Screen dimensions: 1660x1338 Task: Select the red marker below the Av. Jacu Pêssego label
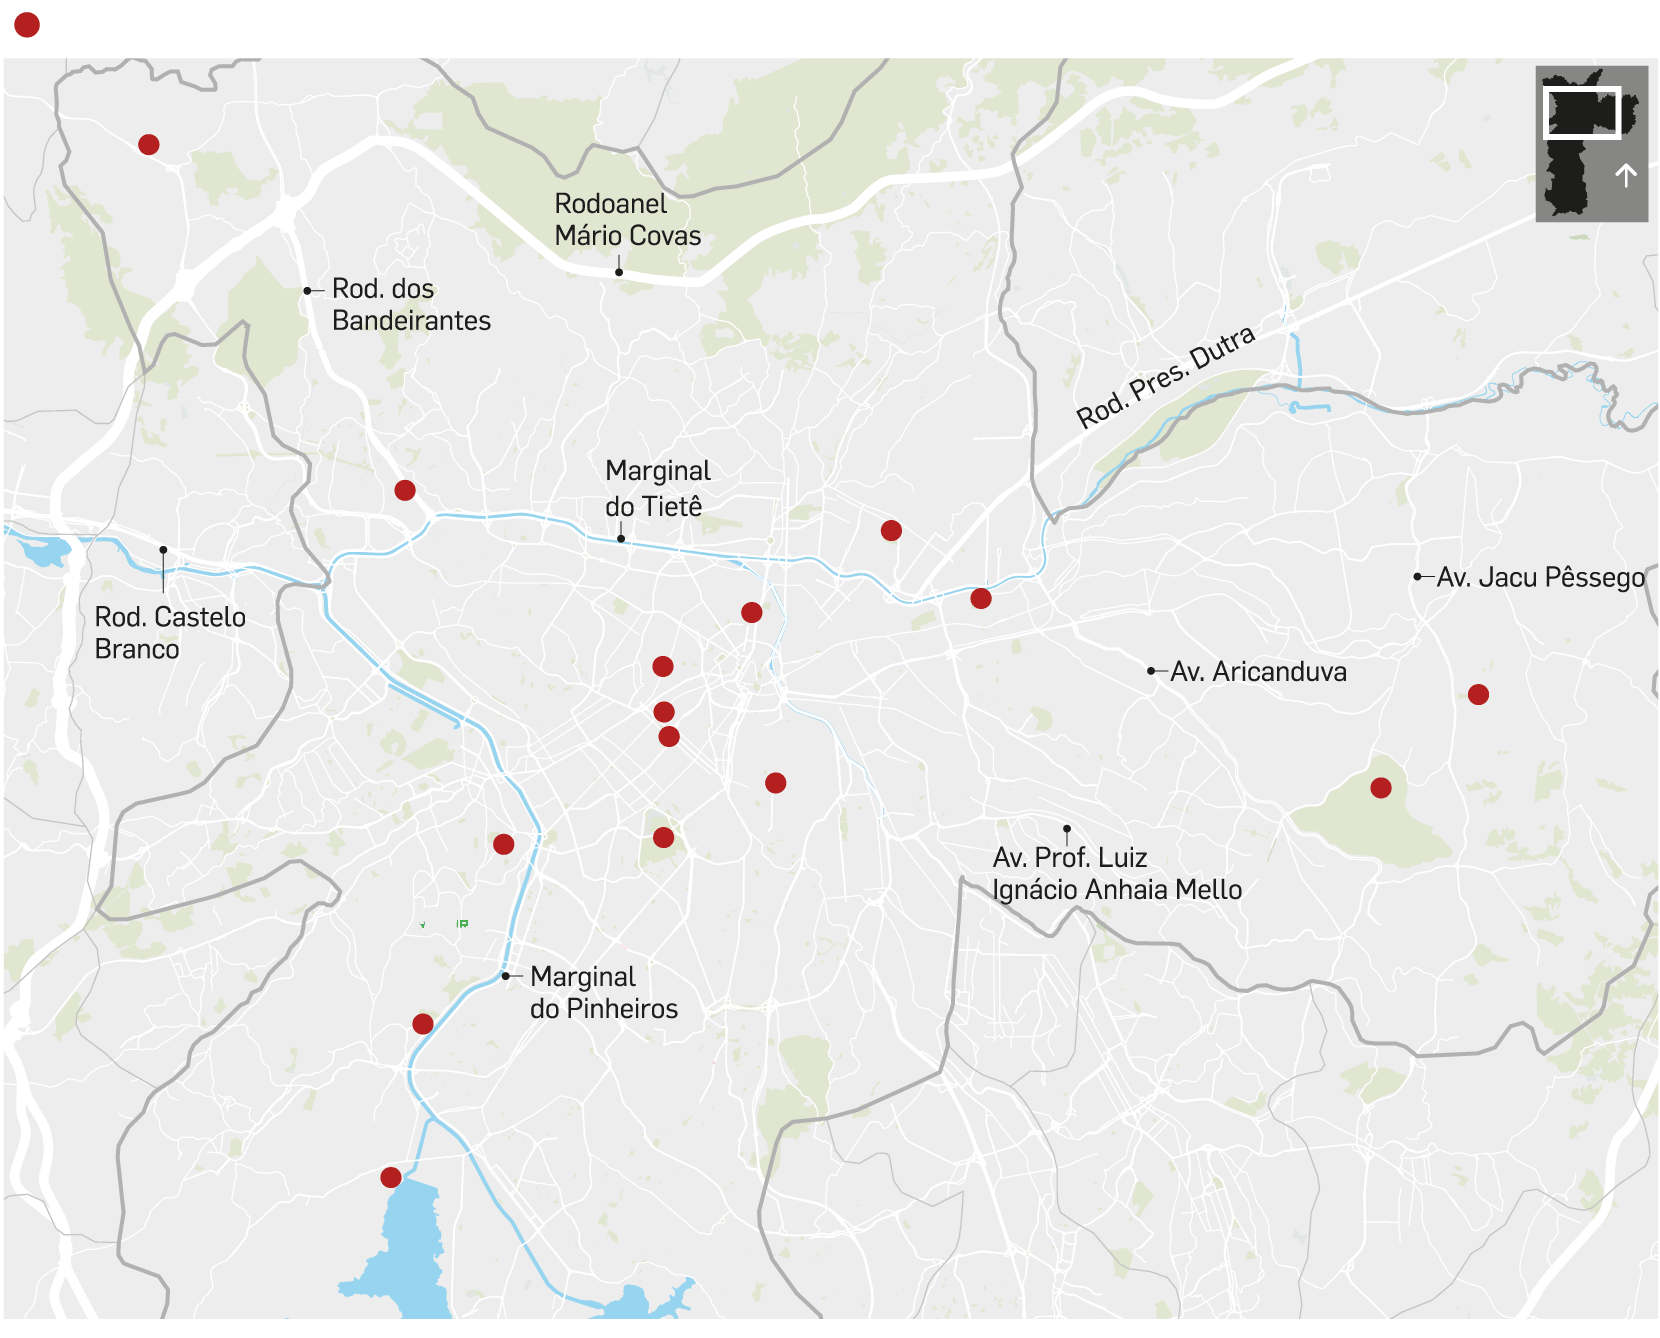(x=1478, y=694)
